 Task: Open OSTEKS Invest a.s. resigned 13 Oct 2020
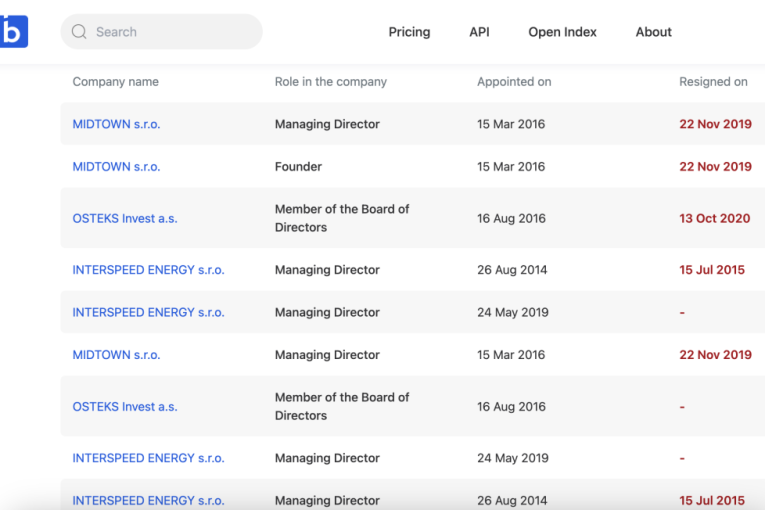[125, 218]
